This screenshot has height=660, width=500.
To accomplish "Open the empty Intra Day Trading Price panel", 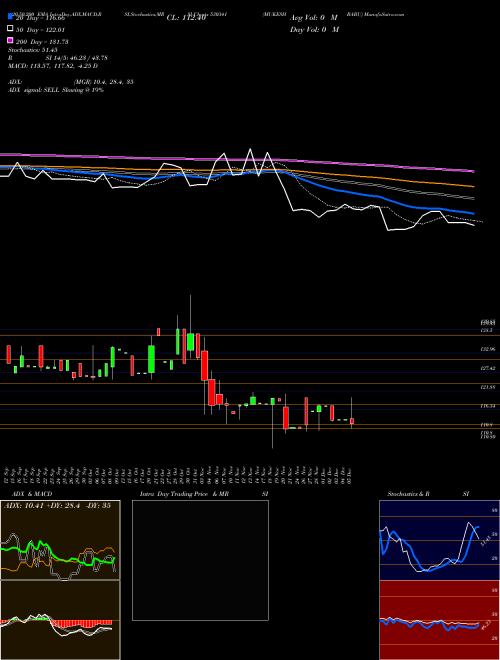I will (200, 560).
